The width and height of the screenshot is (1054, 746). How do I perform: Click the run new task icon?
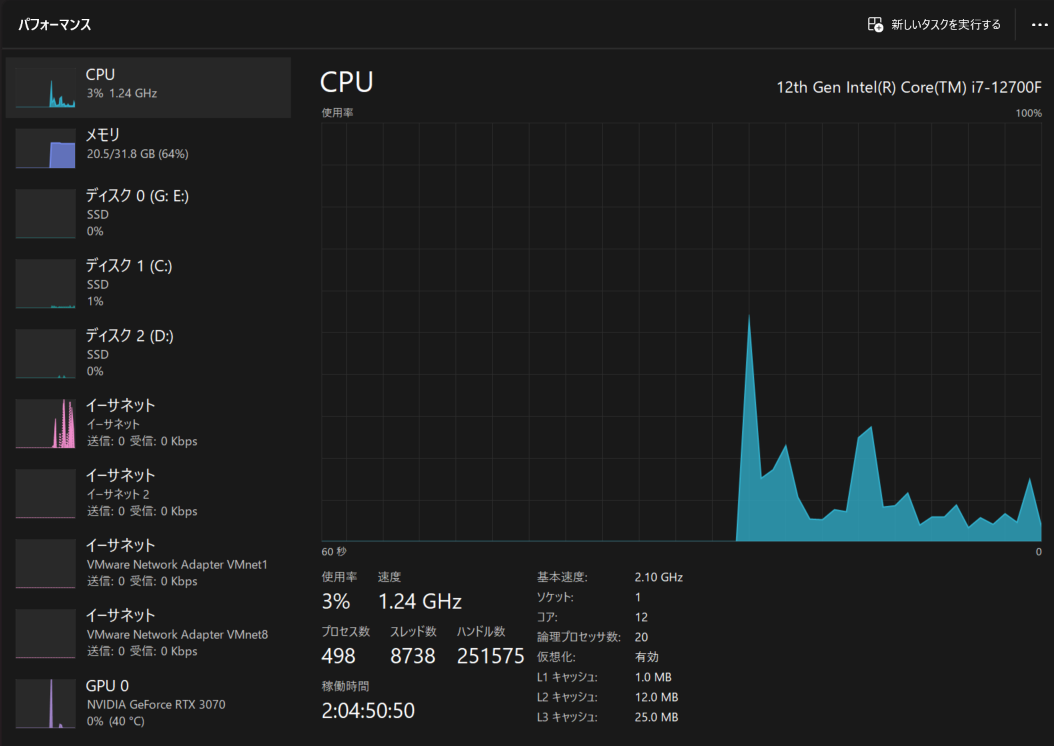[874, 24]
